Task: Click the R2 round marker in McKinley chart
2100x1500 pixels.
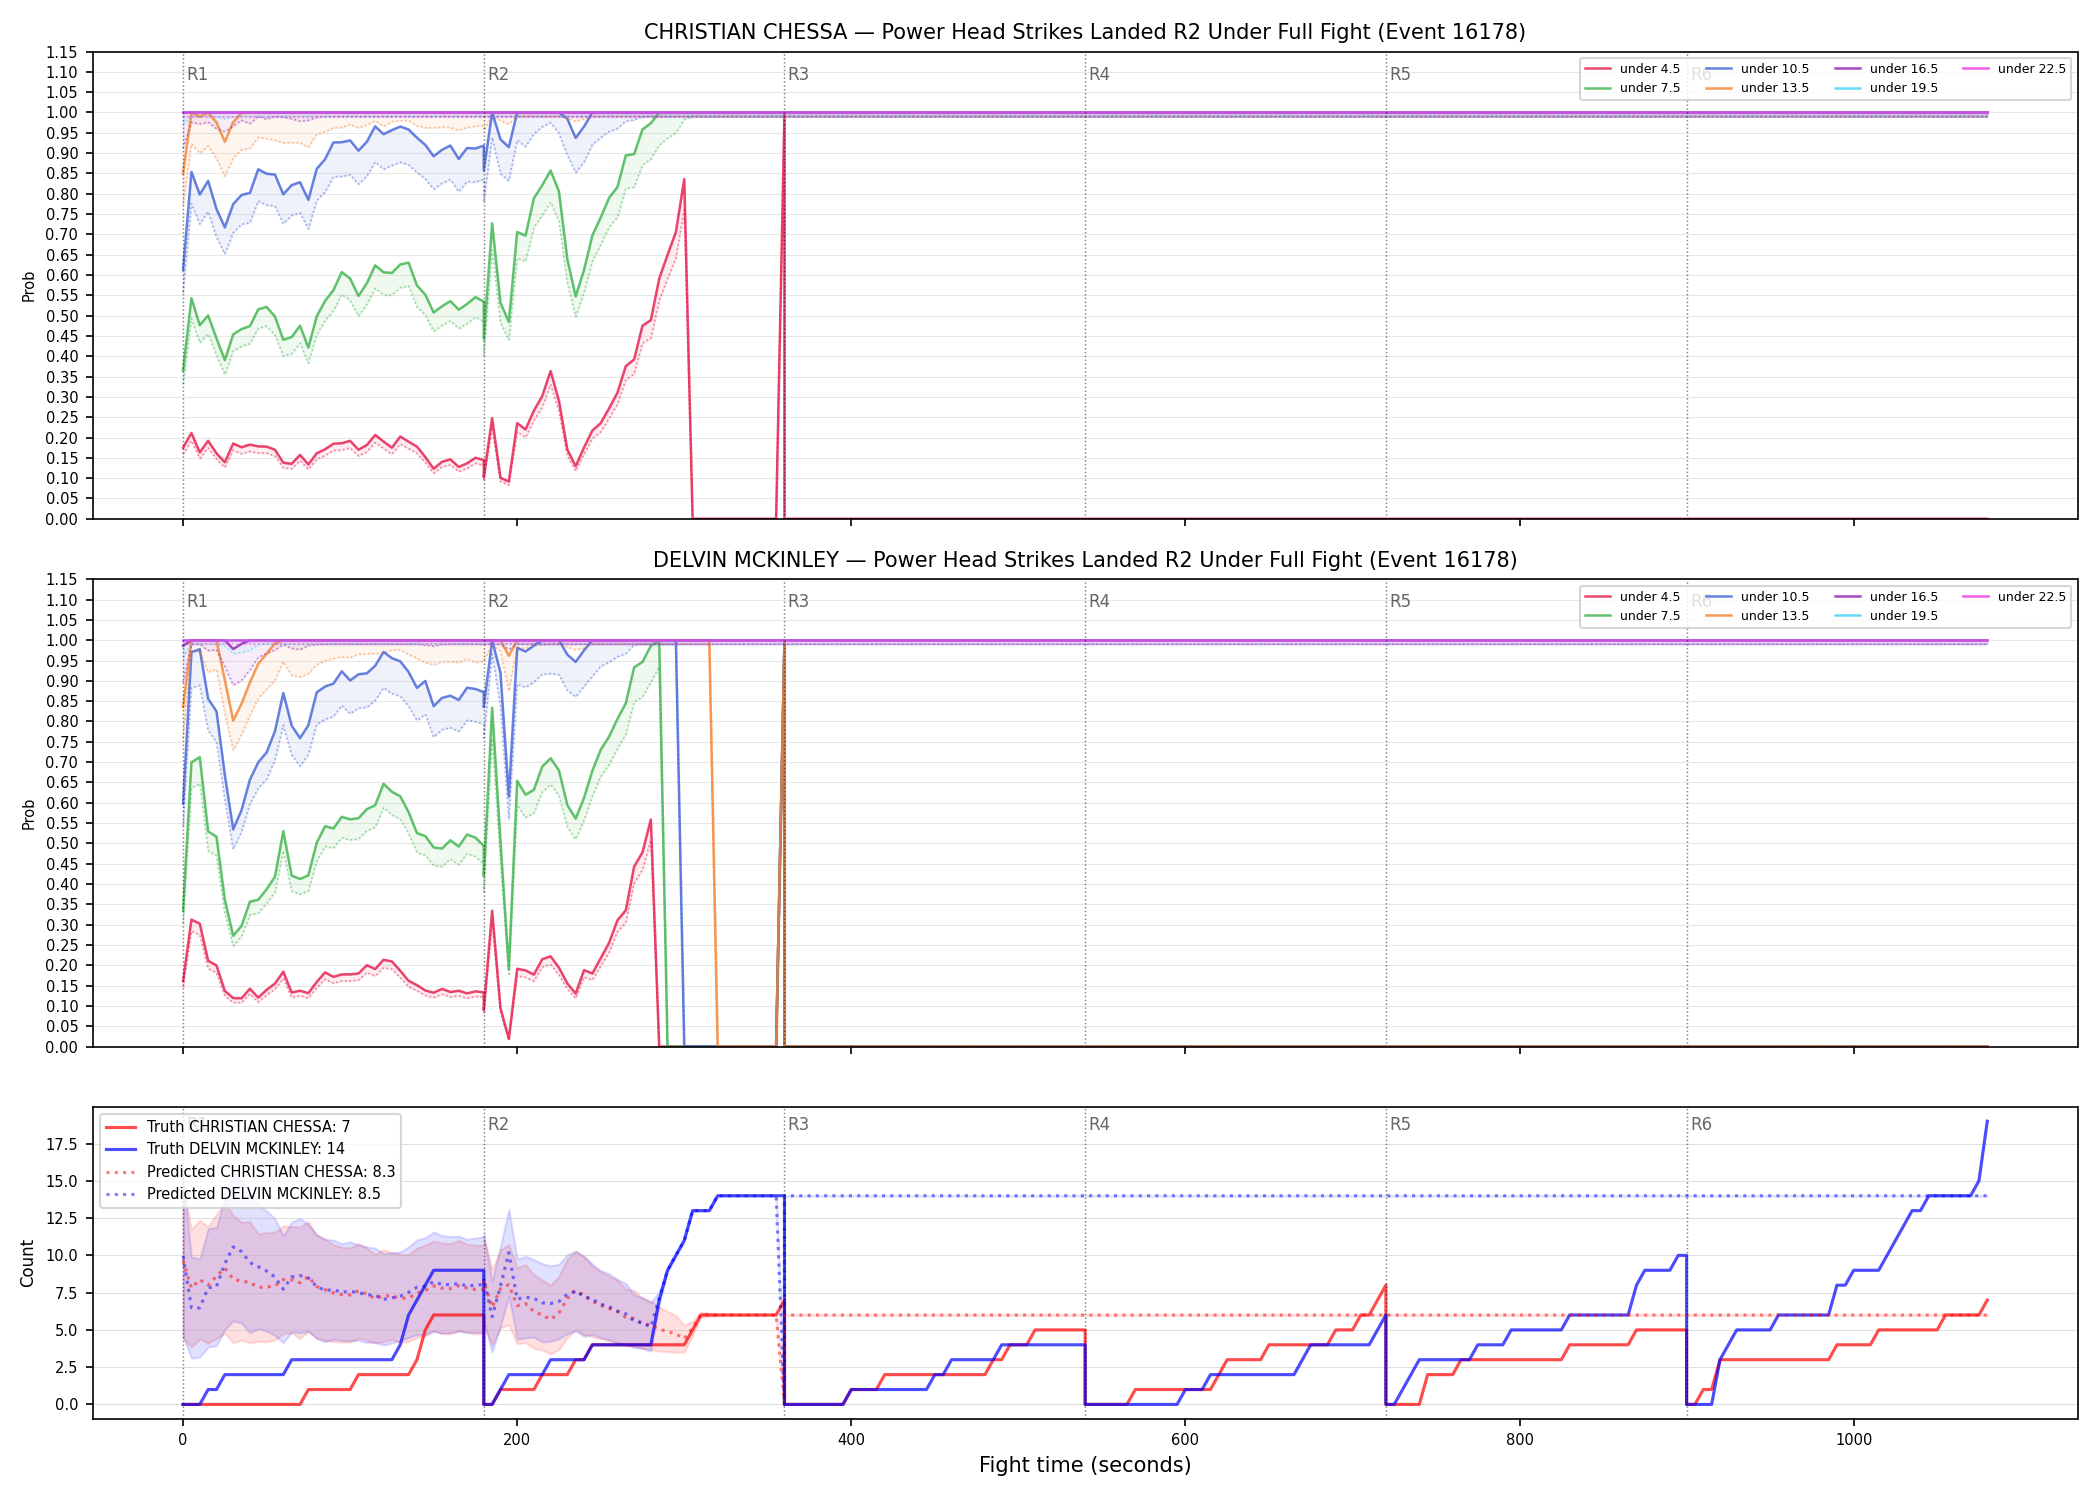Action: click(498, 601)
